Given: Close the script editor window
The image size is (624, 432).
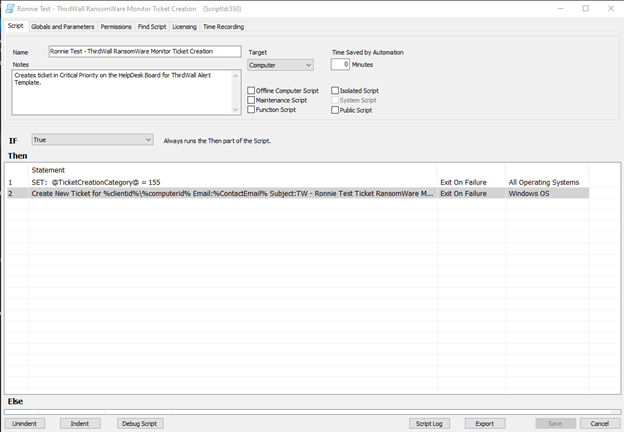Looking at the screenshot, I should coord(611,8).
